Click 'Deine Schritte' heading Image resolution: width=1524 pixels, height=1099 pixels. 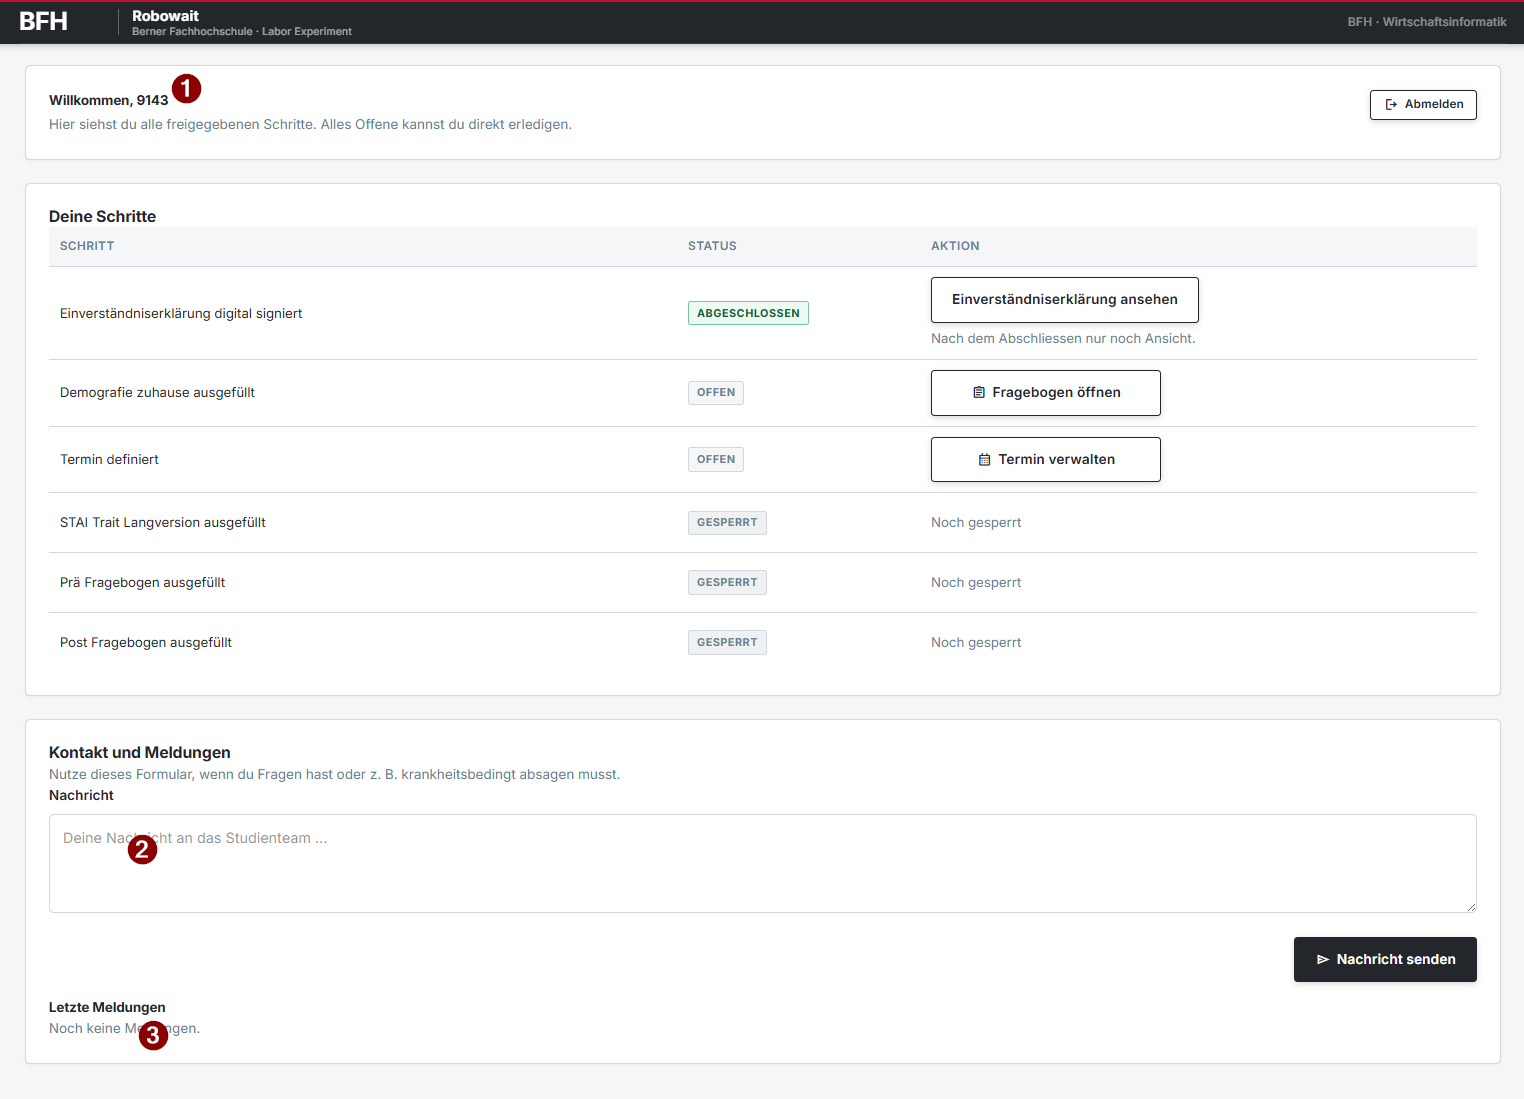(102, 217)
